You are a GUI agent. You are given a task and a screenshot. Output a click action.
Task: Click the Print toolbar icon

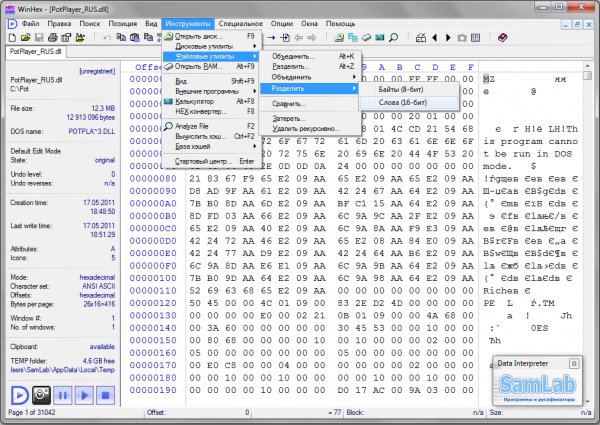coord(53,37)
